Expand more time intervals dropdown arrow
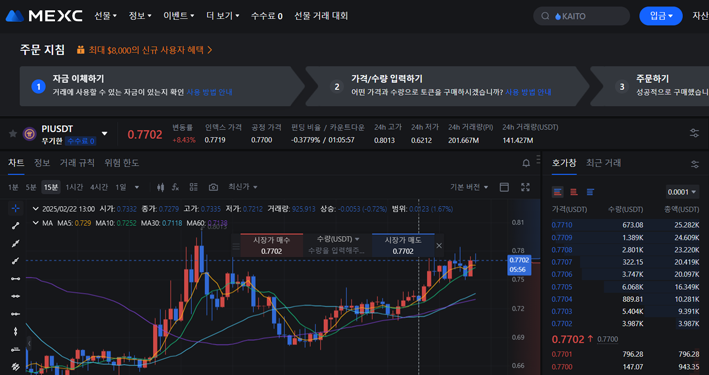This screenshot has width=709, height=375. click(x=137, y=187)
